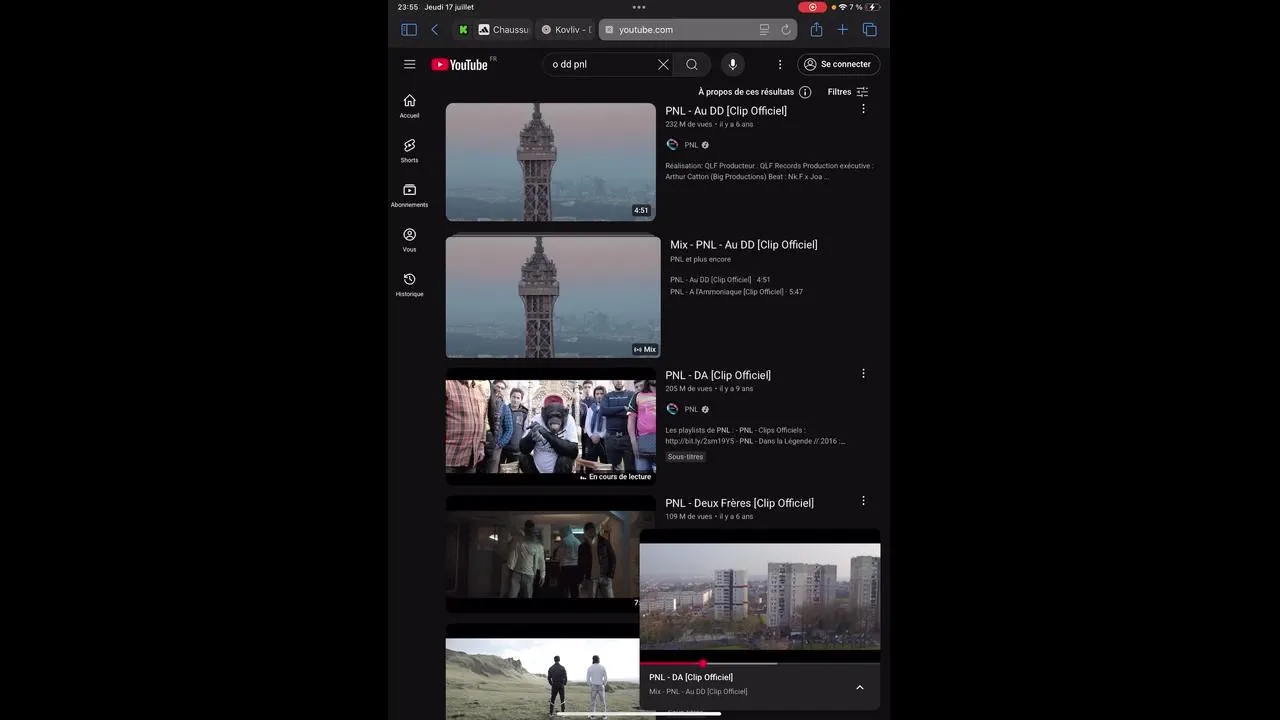Screen dimensions: 1280x720
Task: Tap the red screen recording indicator
Action: pos(812,7)
